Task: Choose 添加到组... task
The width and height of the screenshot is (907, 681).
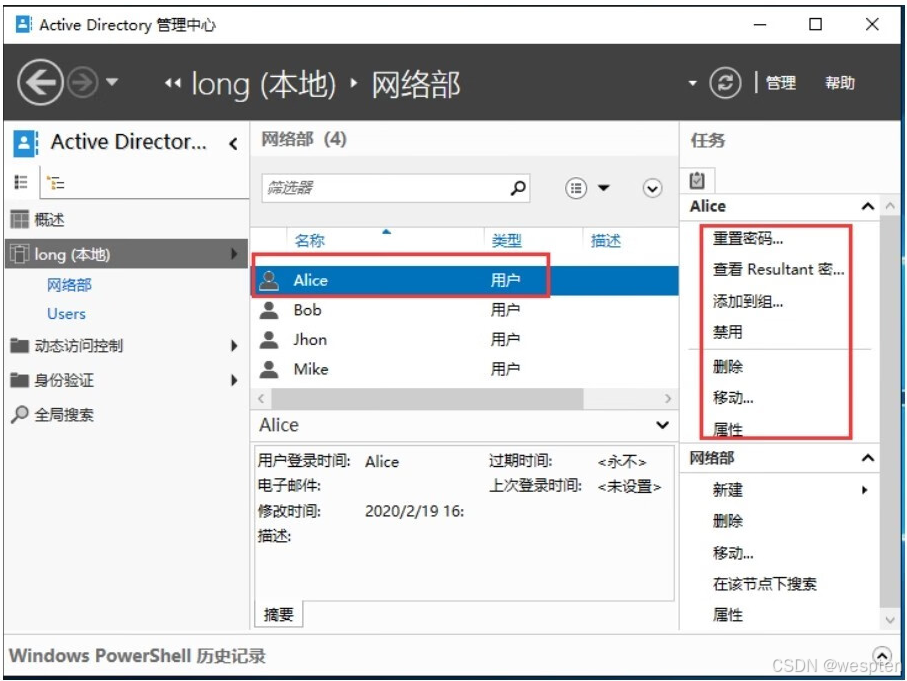Action: coord(748,301)
